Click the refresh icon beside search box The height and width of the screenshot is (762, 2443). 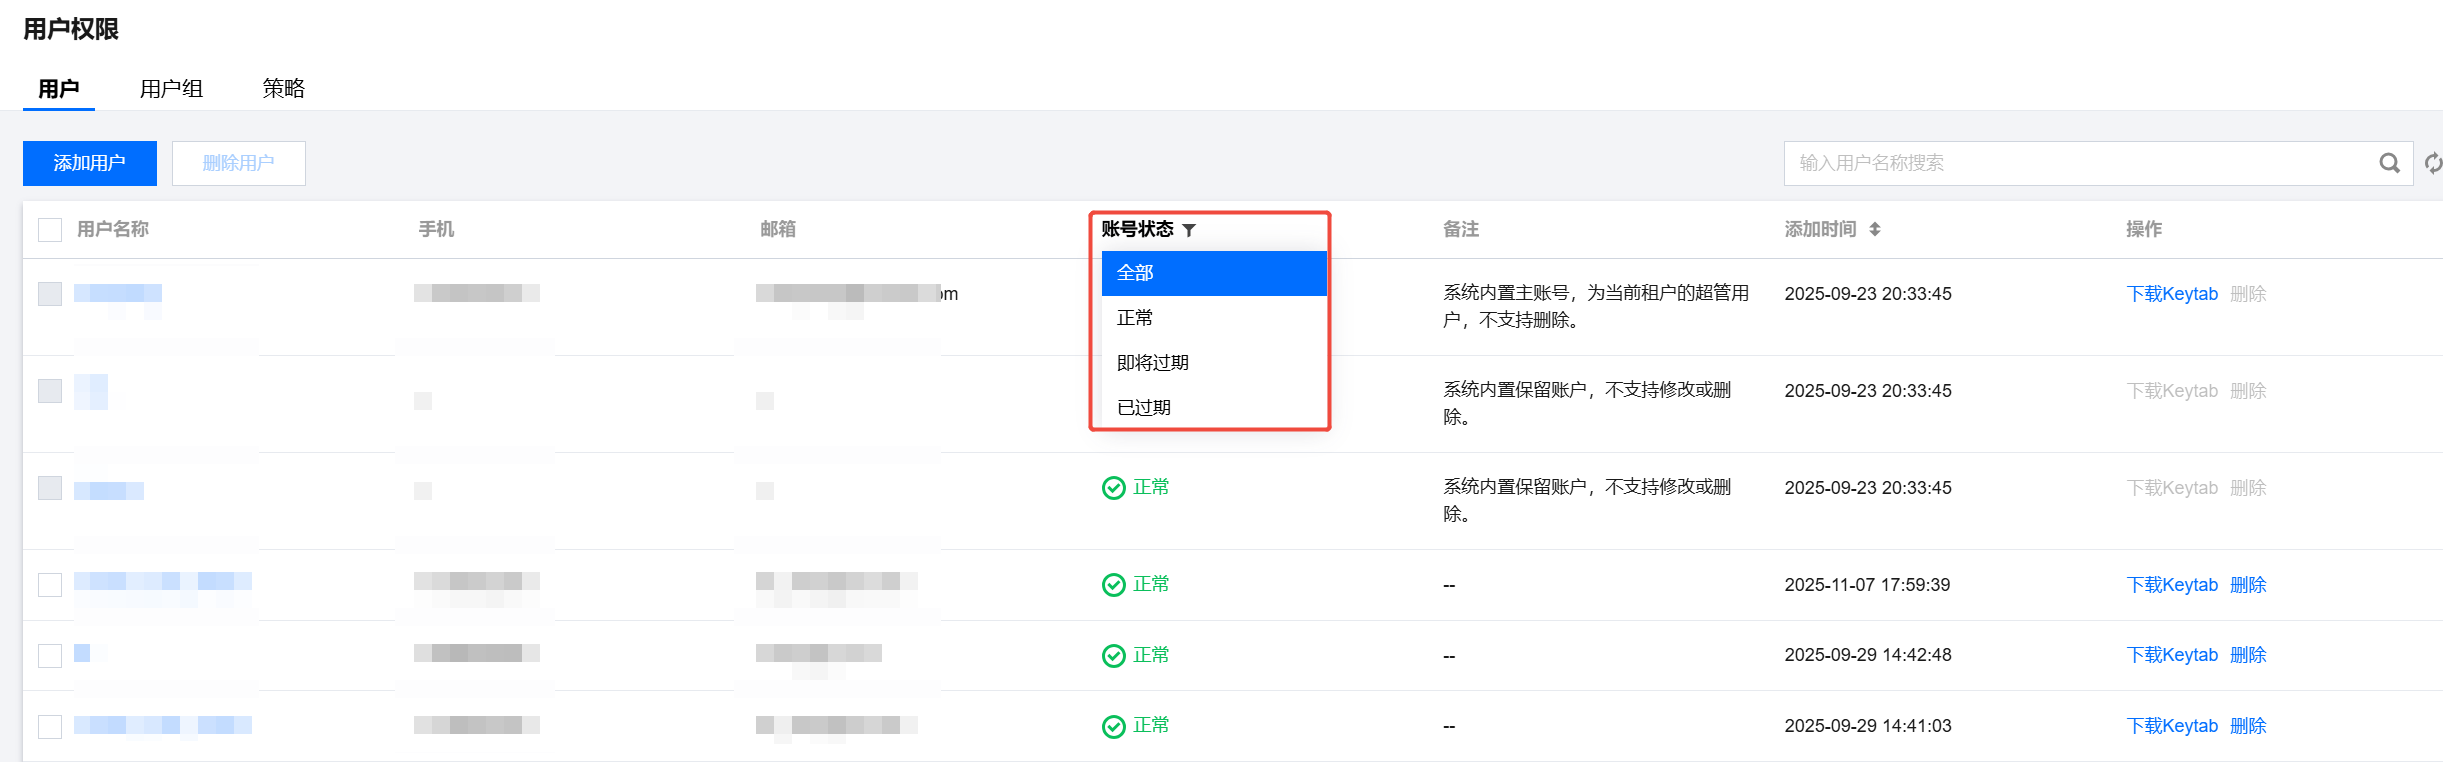click(2432, 163)
